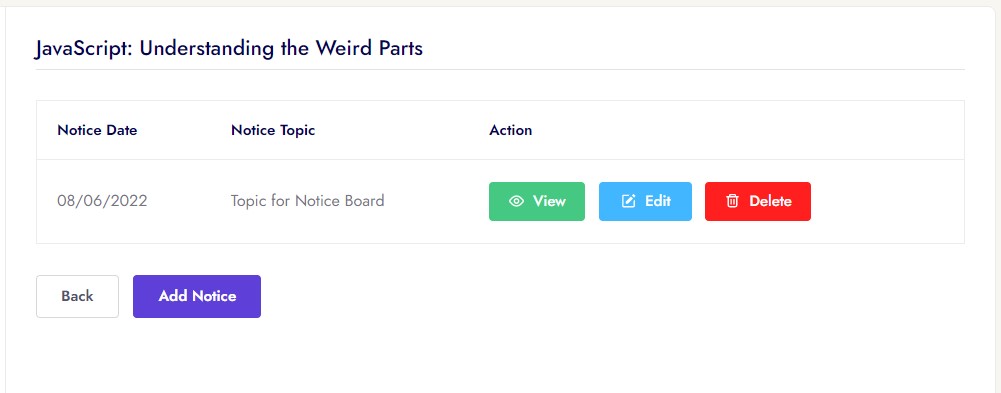Click empty space right of the Delete button
1001x393 pixels.
click(887, 202)
